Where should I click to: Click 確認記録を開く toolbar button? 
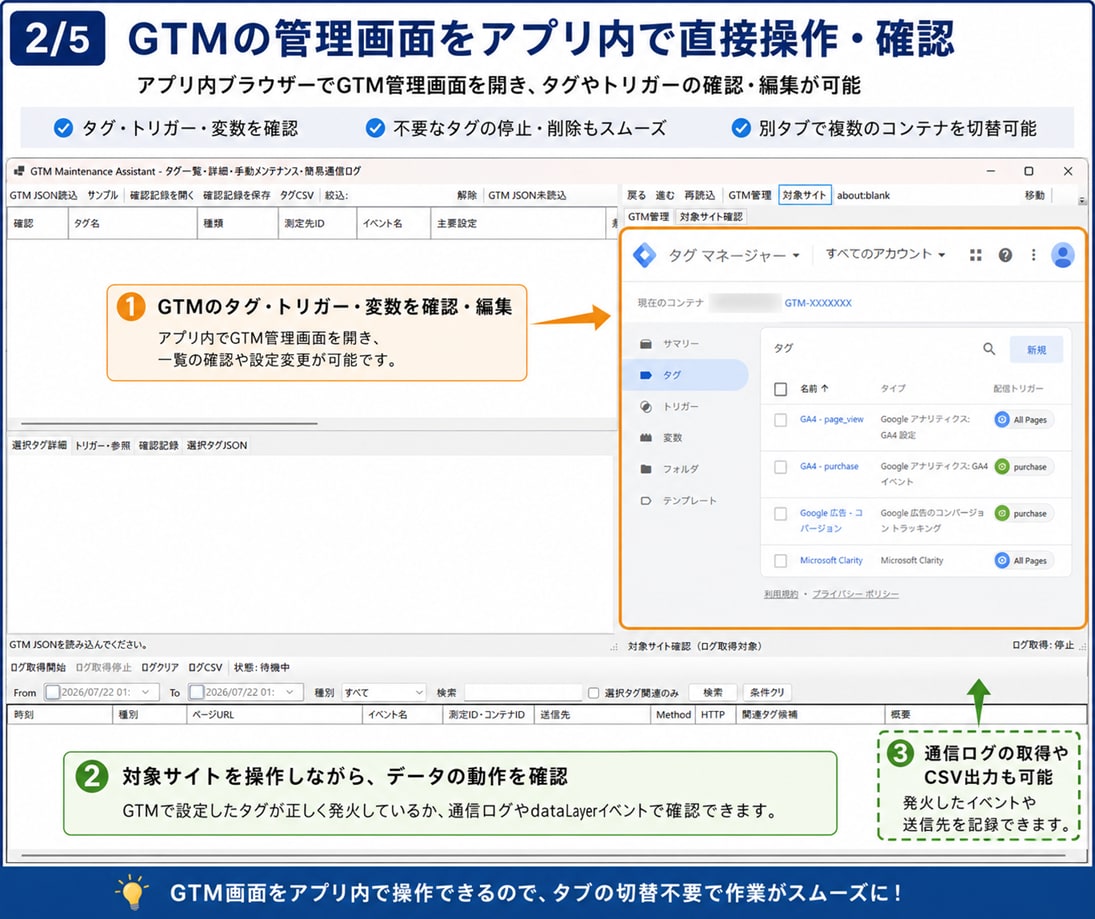[x=162, y=196]
